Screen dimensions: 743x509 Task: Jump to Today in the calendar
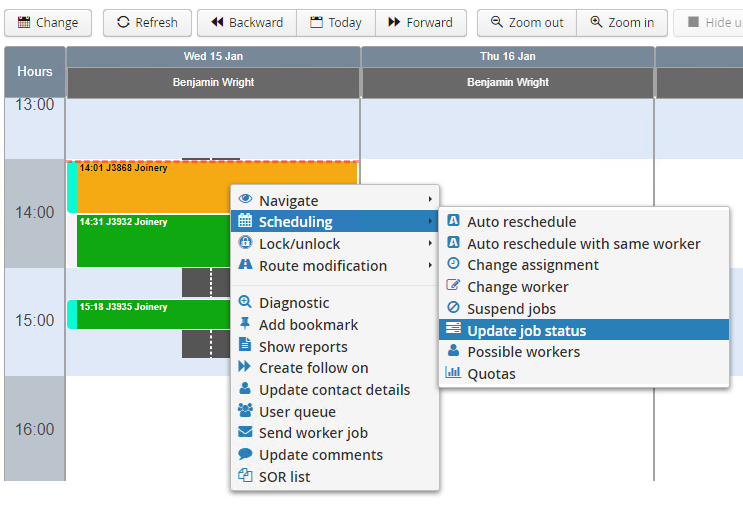(335, 22)
